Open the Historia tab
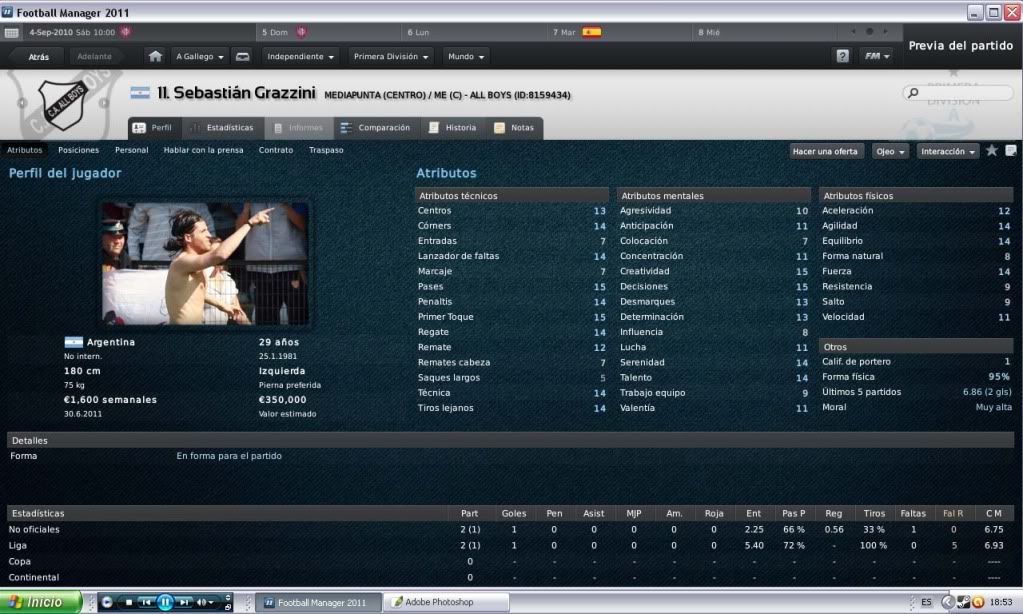 [x=453, y=128]
